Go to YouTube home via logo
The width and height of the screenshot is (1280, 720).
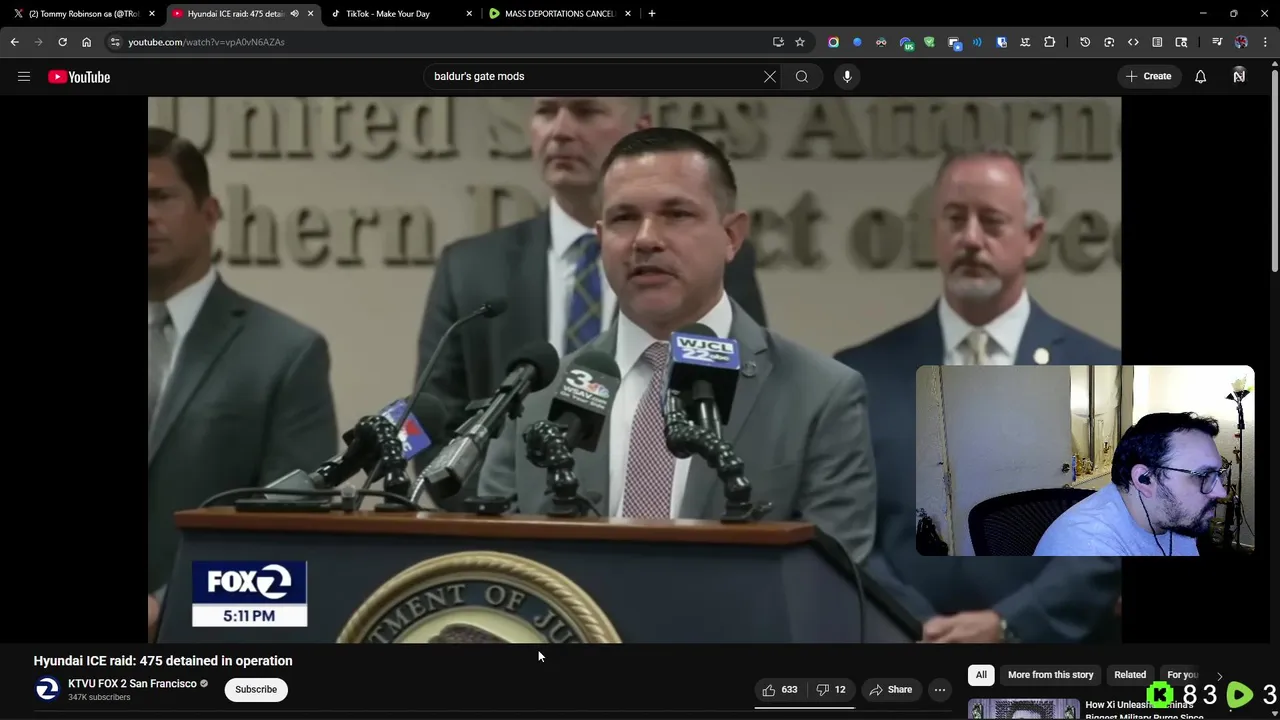click(x=79, y=77)
